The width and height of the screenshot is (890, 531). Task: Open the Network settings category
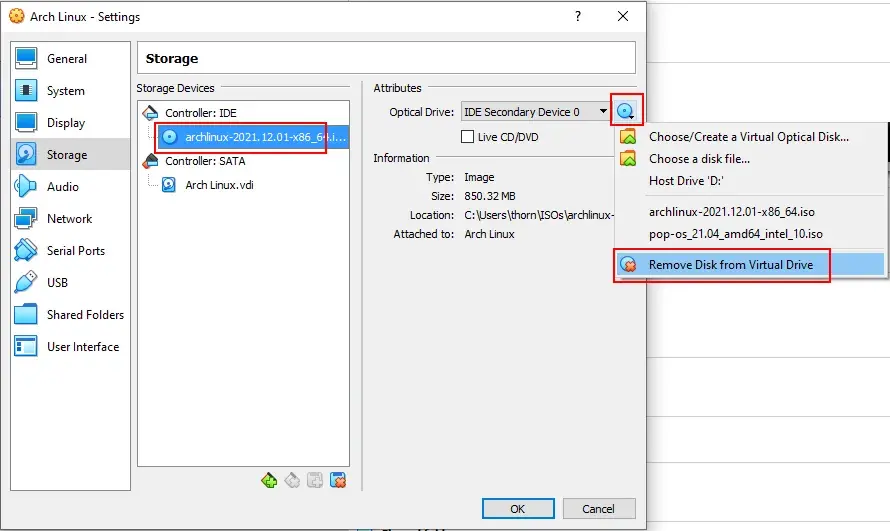70,218
